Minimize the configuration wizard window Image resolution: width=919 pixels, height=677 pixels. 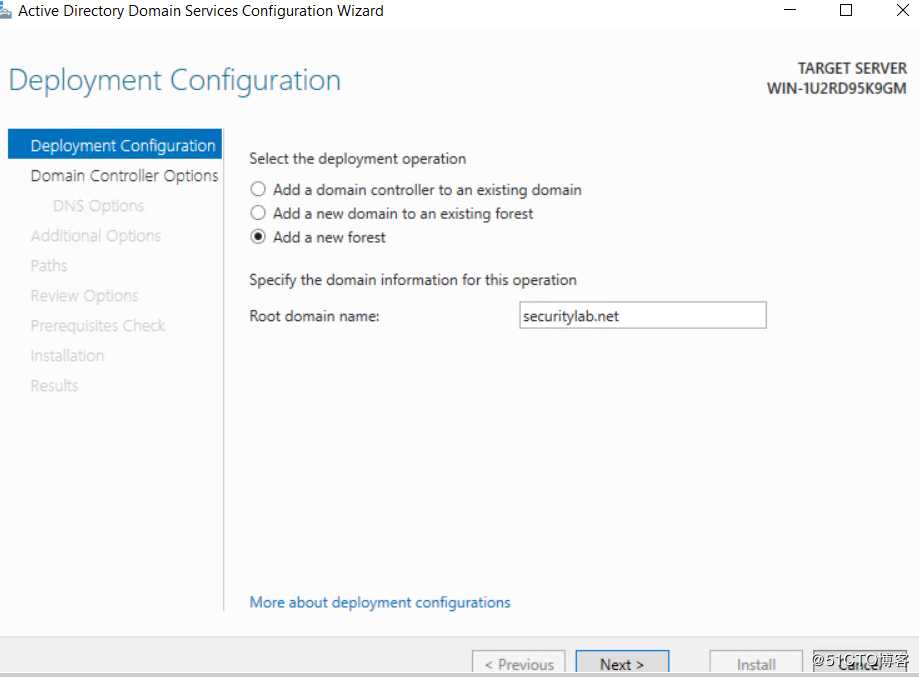[789, 10]
